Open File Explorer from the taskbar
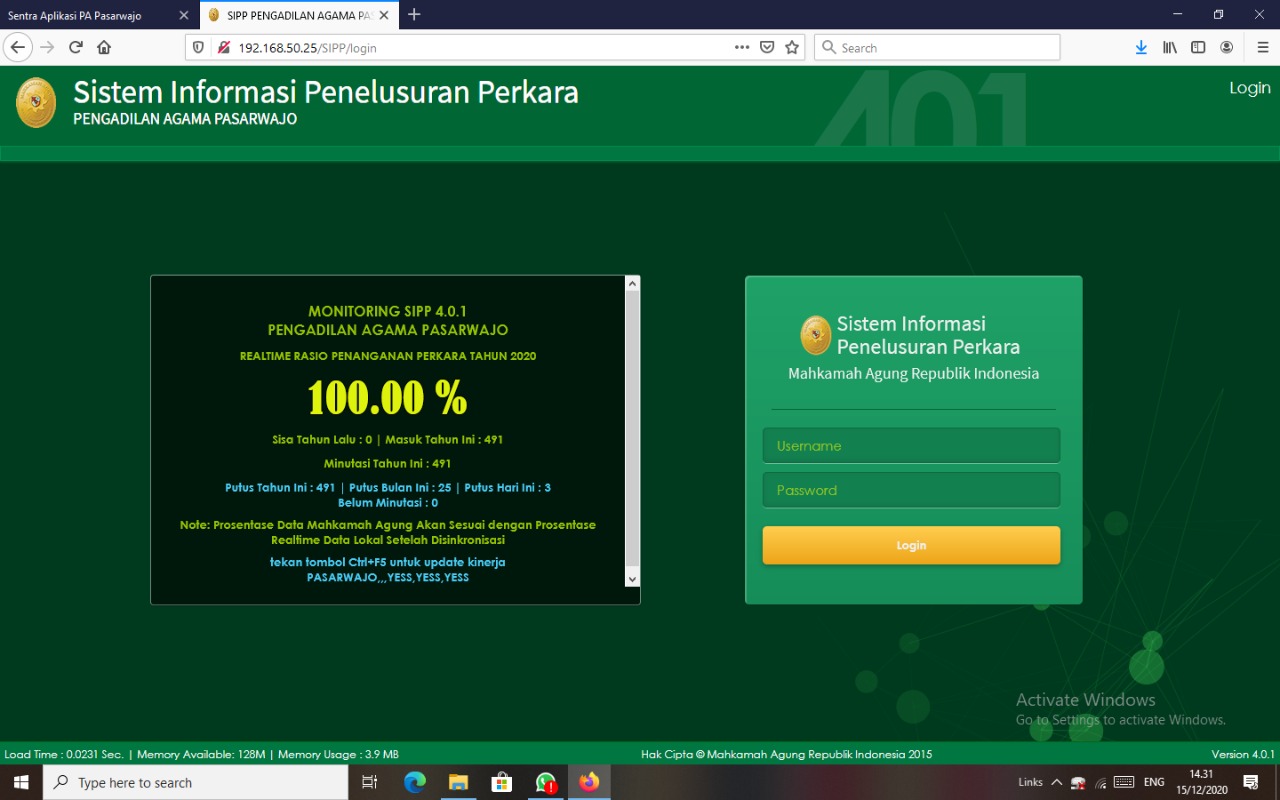The height and width of the screenshot is (800, 1280). pyautogui.click(x=458, y=782)
